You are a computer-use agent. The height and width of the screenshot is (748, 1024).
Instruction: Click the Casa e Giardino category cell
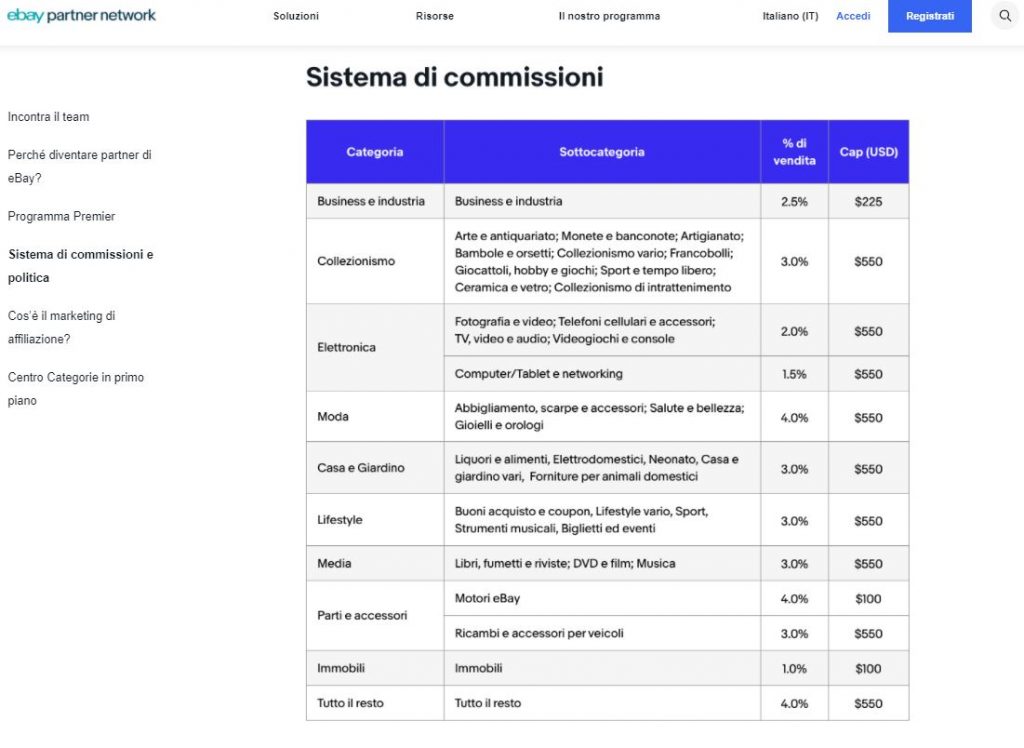pyautogui.click(x=375, y=468)
